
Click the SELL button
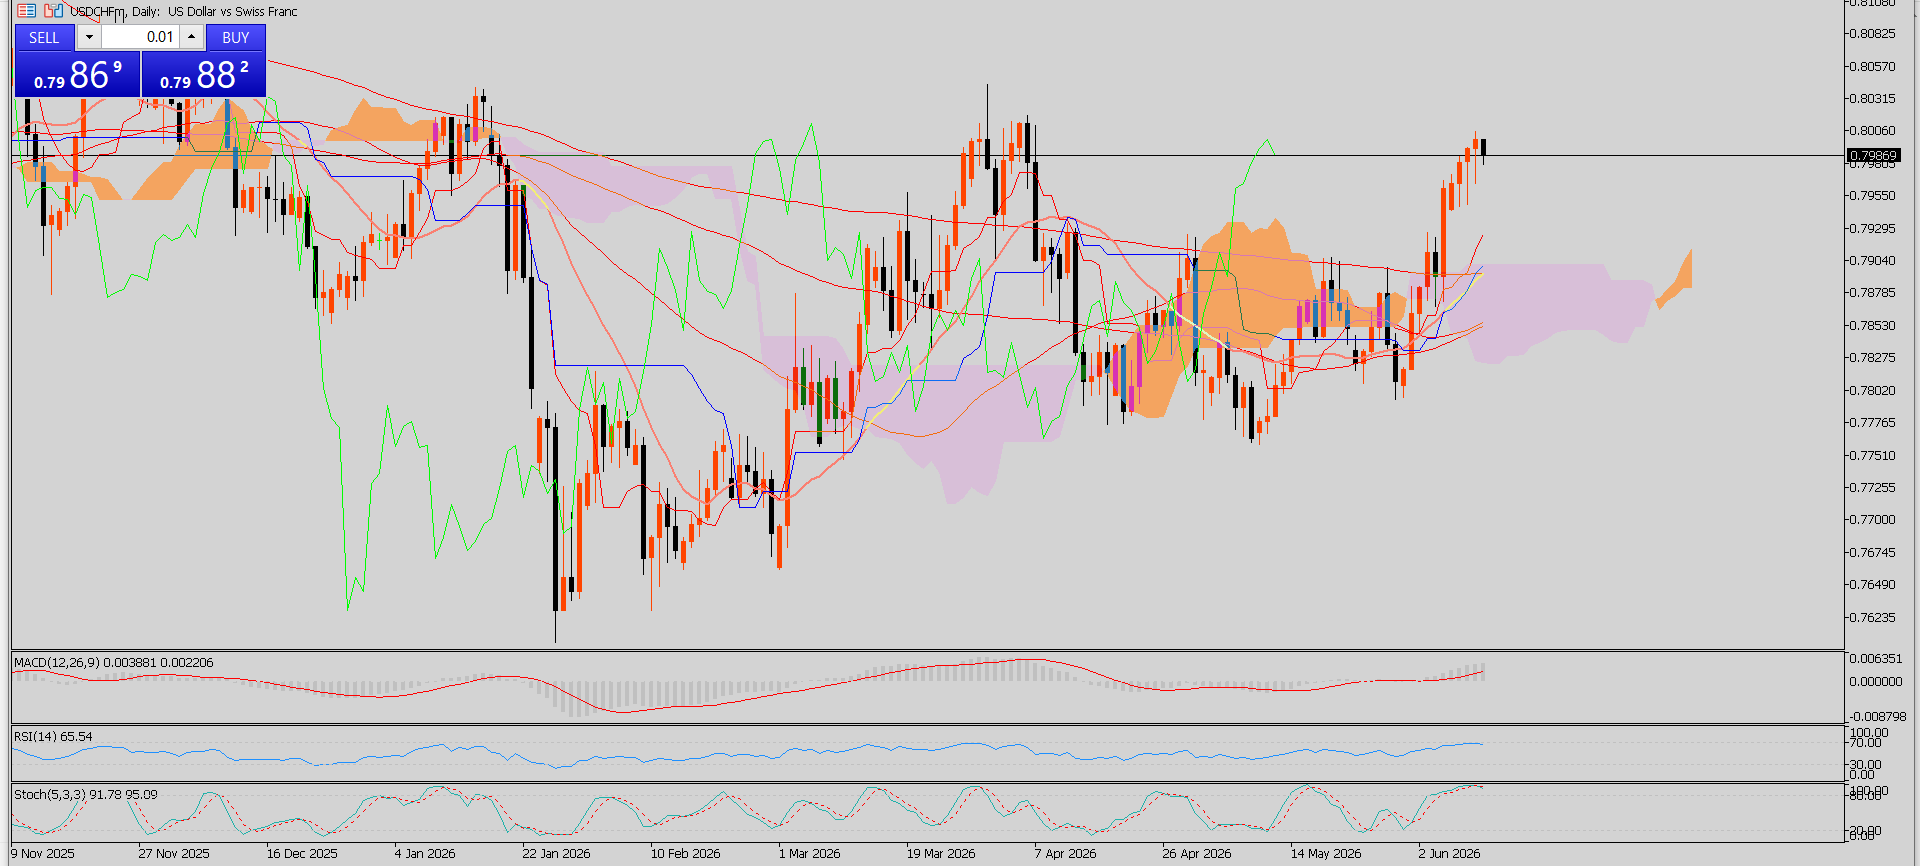pyautogui.click(x=44, y=37)
